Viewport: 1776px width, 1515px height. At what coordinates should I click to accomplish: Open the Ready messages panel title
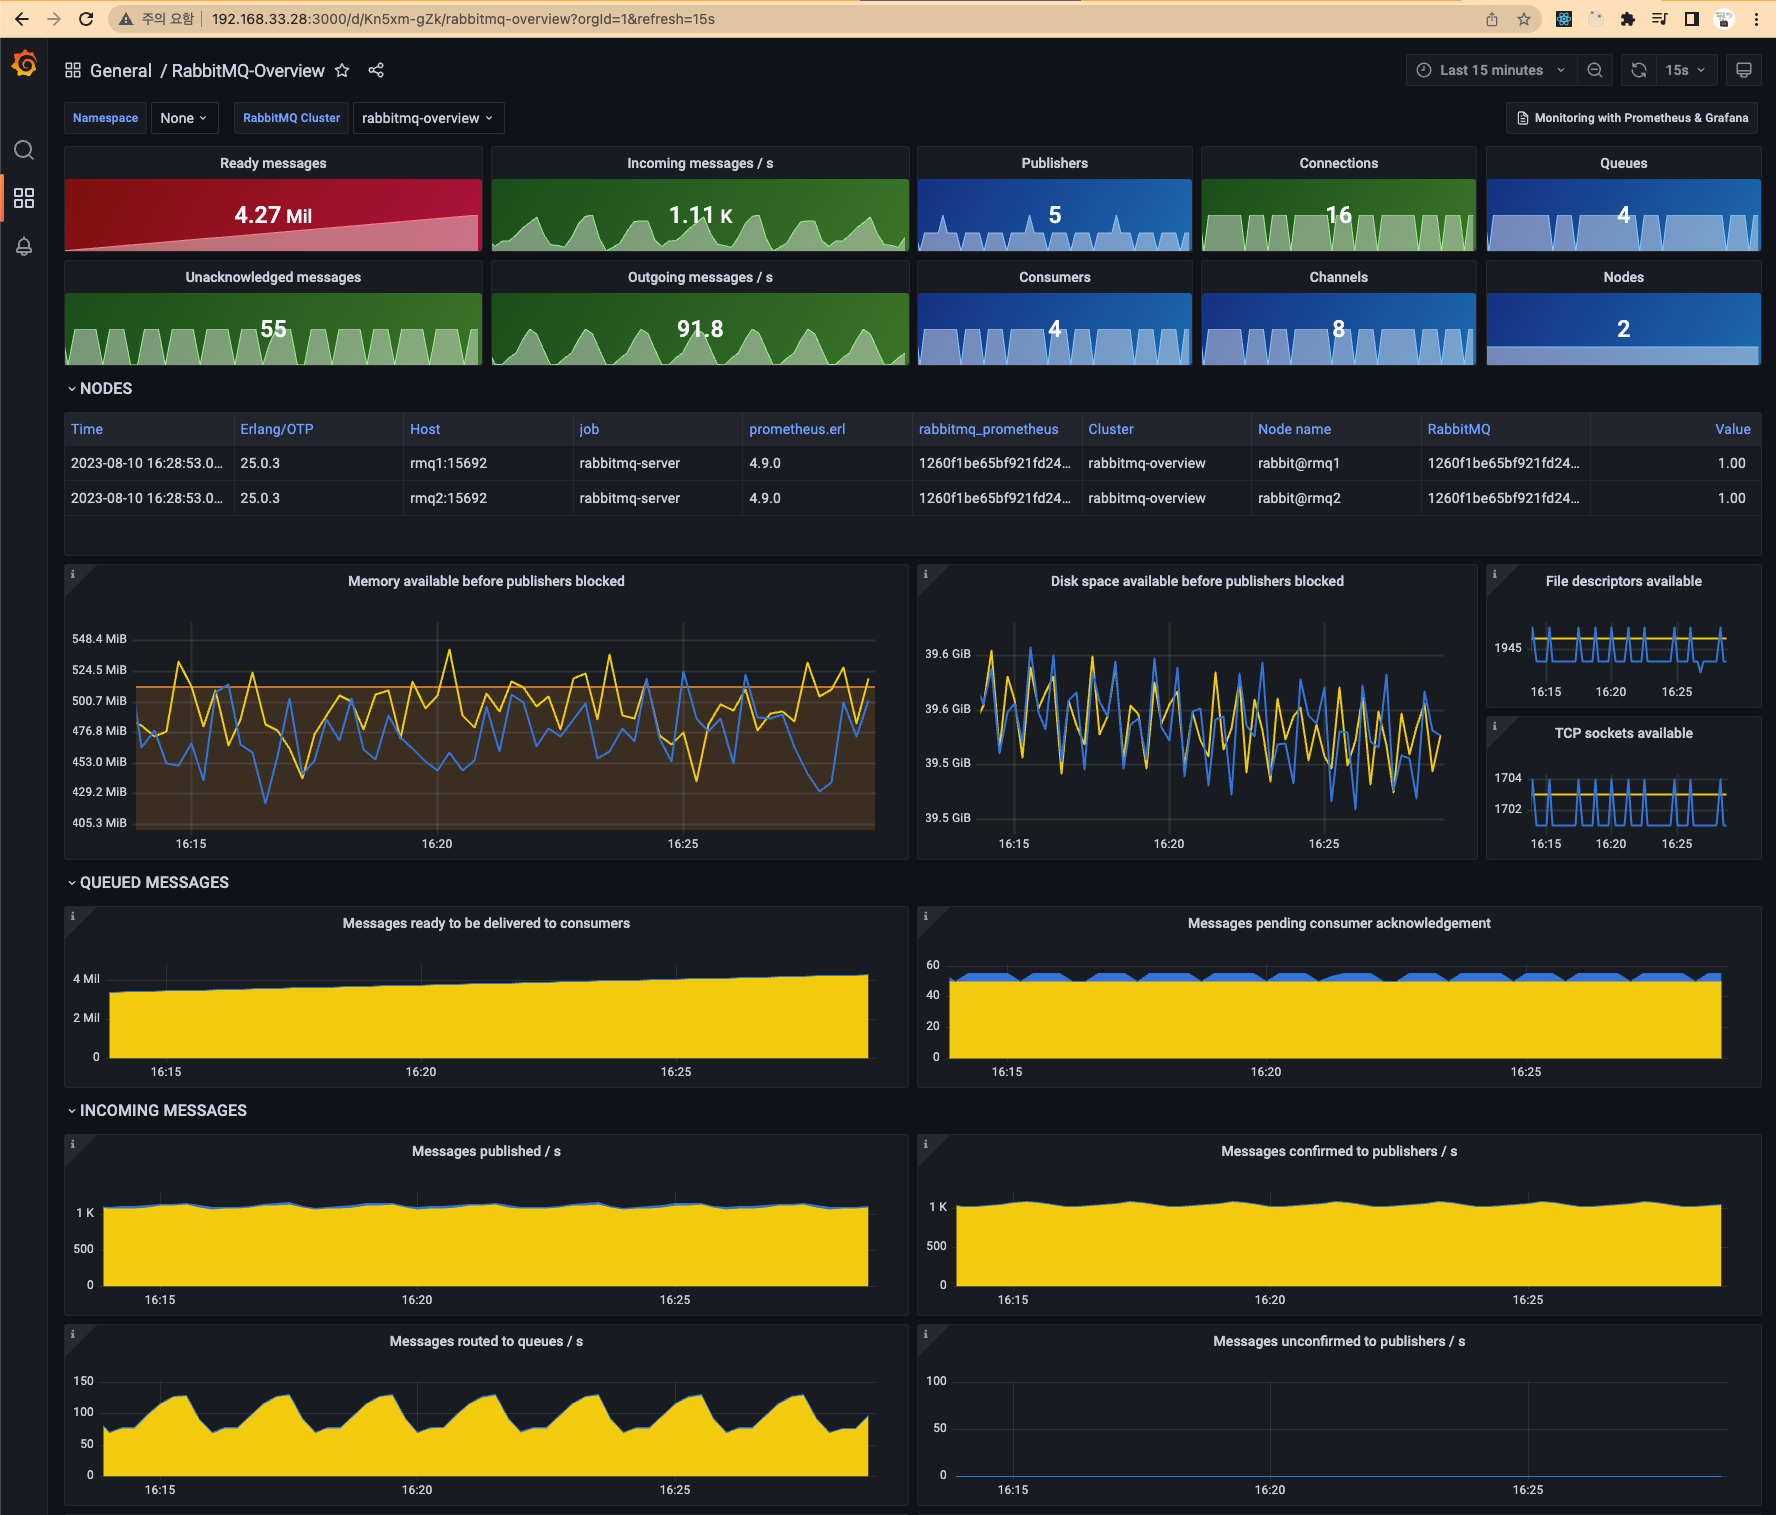tap(273, 163)
